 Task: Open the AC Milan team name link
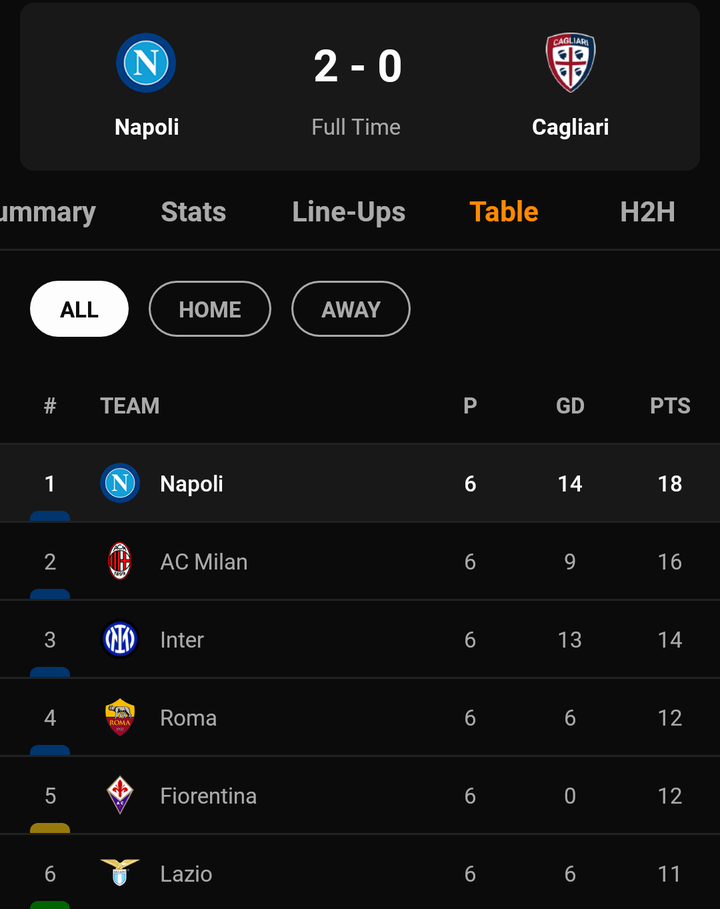click(x=203, y=562)
